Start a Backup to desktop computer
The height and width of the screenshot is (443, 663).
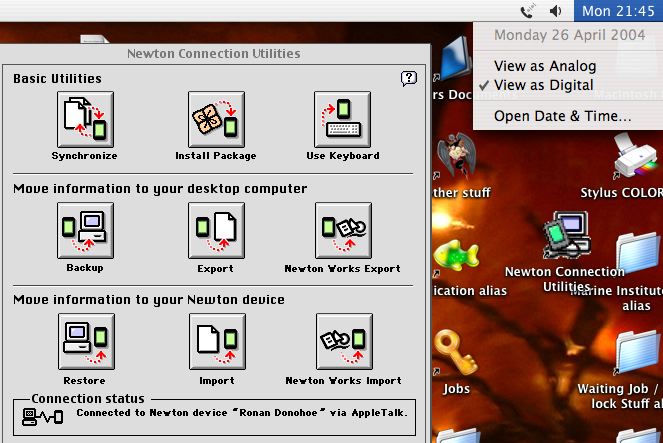pos(85,230)
